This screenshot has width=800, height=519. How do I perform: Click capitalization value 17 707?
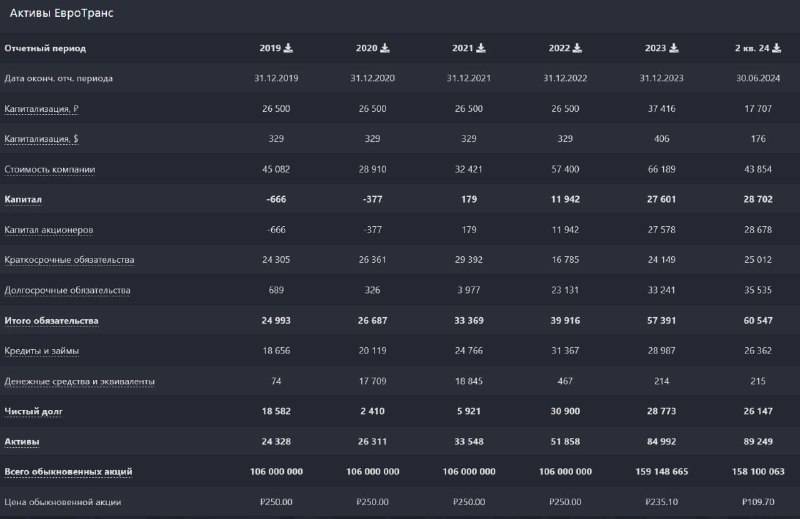coord(758,109)
